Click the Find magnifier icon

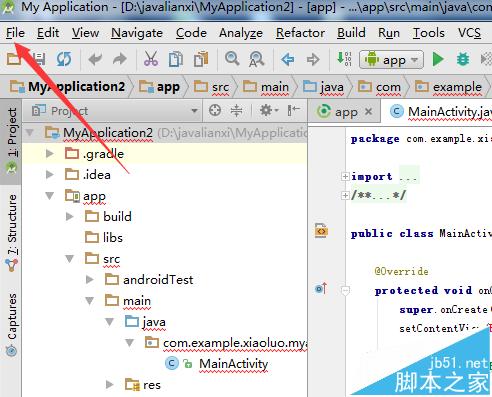232,59
